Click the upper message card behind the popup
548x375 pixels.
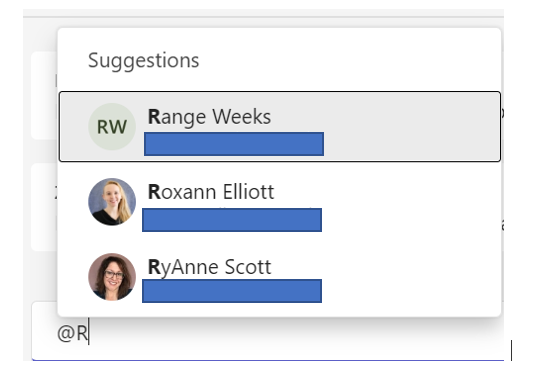[44, 95]
